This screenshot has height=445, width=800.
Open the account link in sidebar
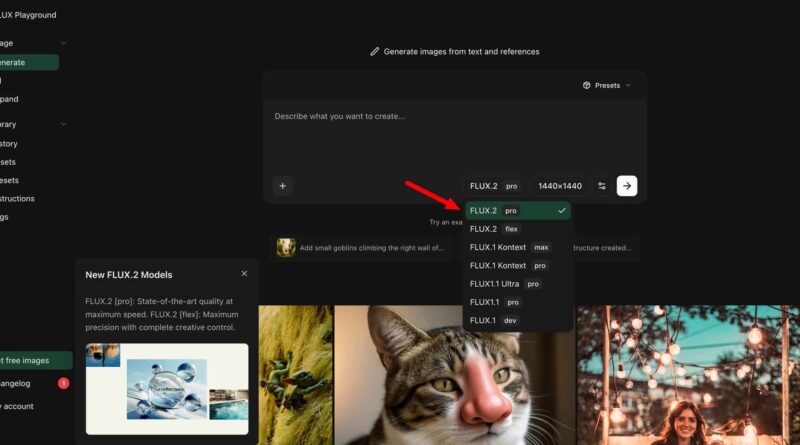(17, 406)
